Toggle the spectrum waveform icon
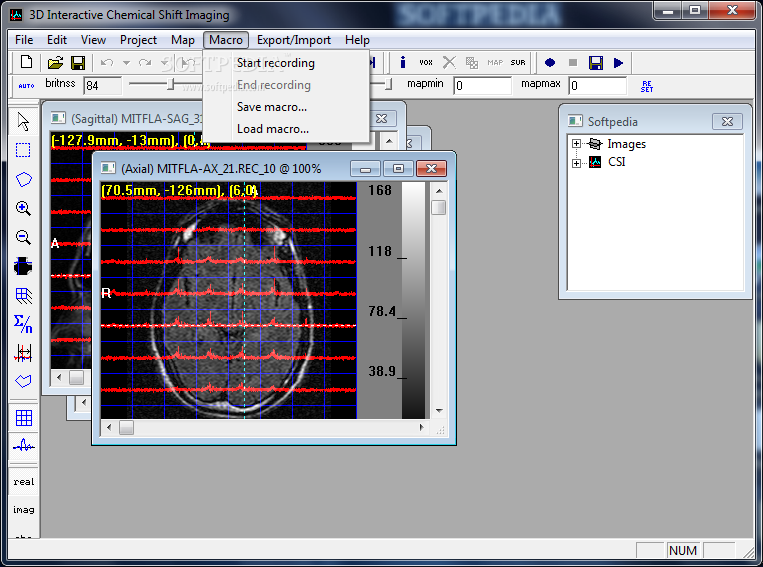763x567 pixels. tap(23, 446)
